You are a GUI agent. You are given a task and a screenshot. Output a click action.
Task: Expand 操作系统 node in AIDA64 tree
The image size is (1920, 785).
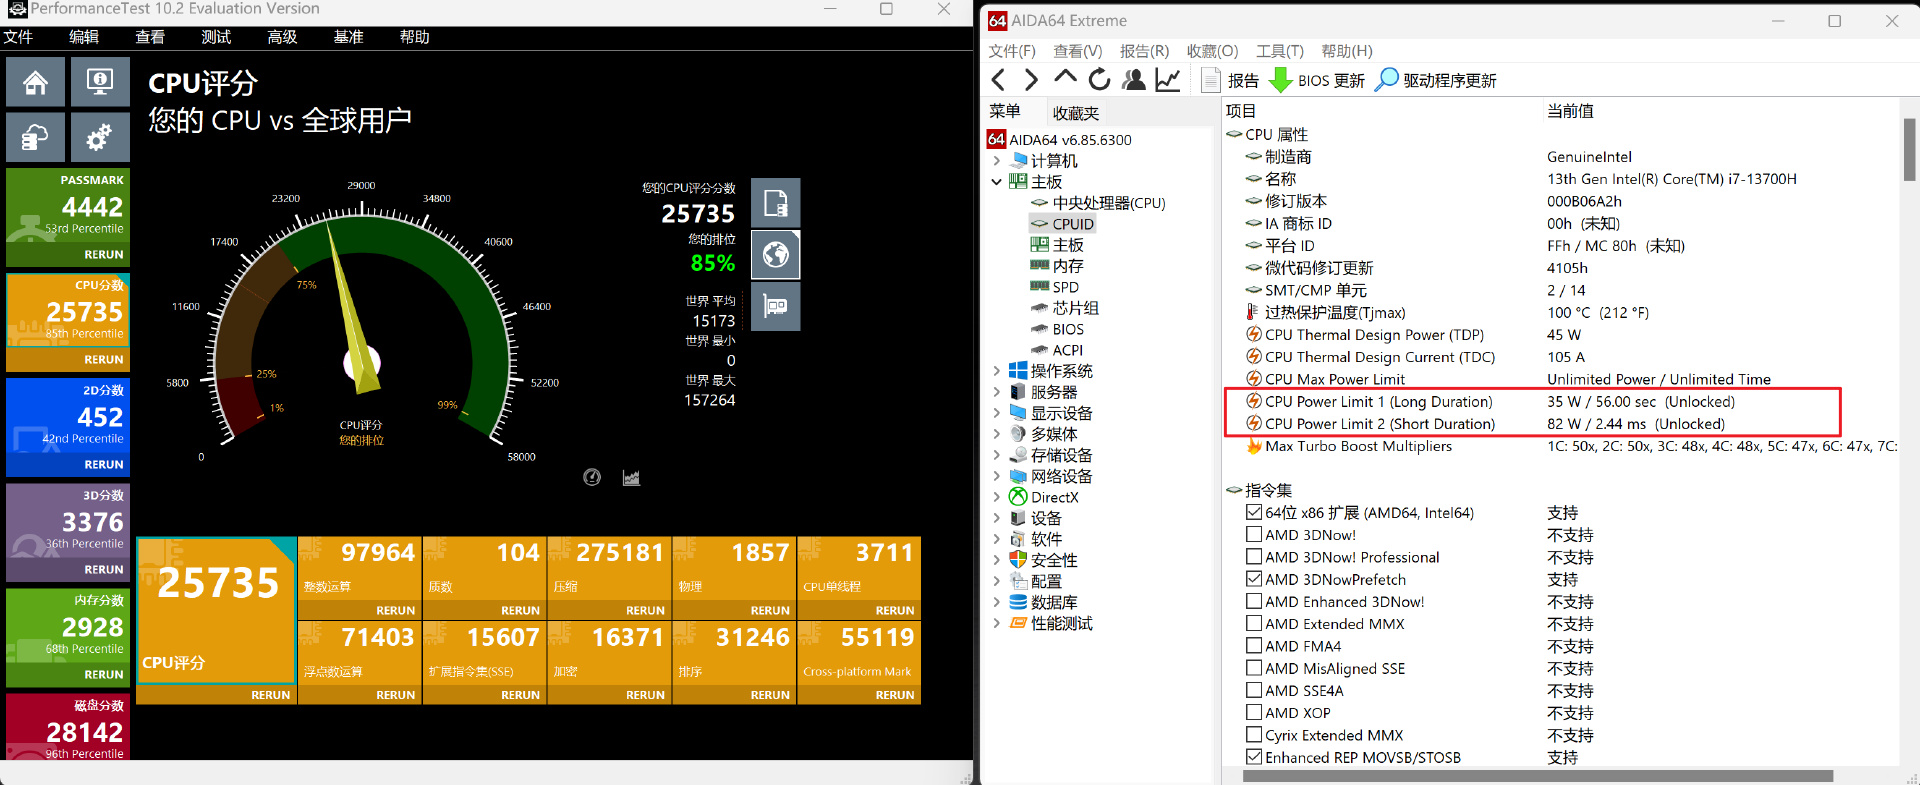coord(996,371)
